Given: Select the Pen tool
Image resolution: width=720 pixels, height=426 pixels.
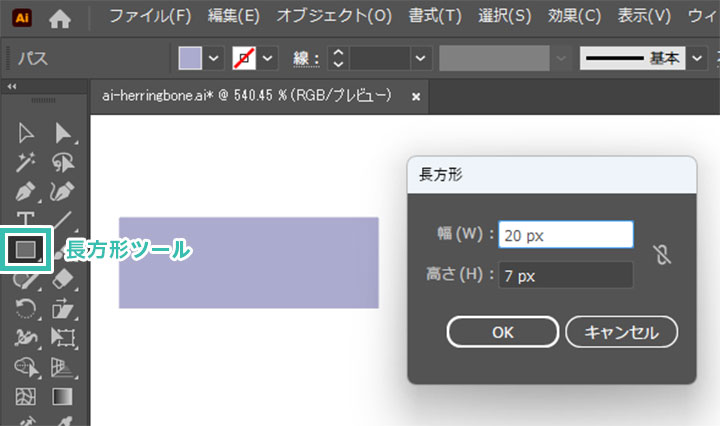Looking at the screenshot, I should [27, 190].
